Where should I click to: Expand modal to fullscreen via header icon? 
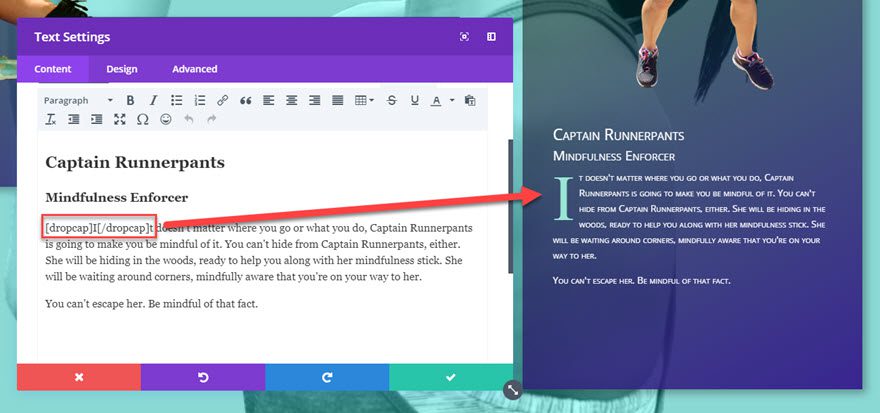[464, 36]
